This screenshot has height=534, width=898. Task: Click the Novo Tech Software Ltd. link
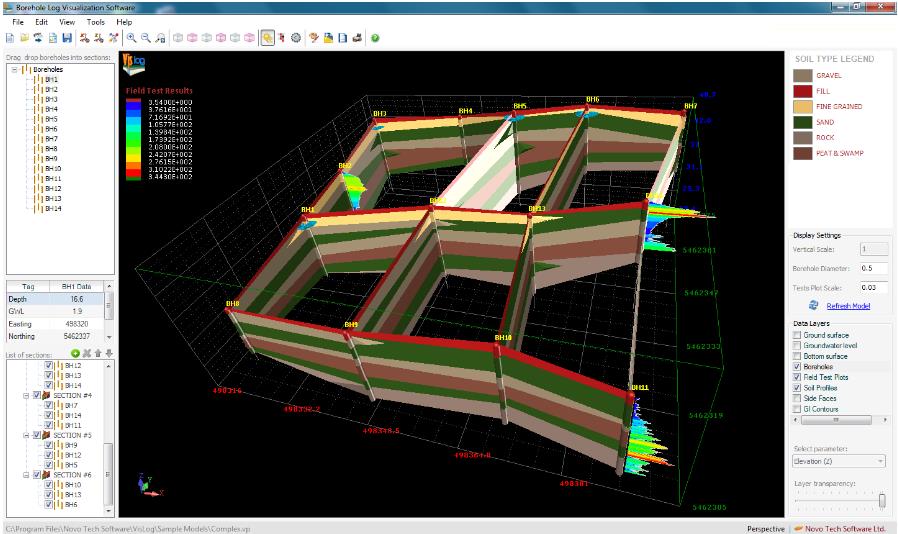tap(844, 527)
